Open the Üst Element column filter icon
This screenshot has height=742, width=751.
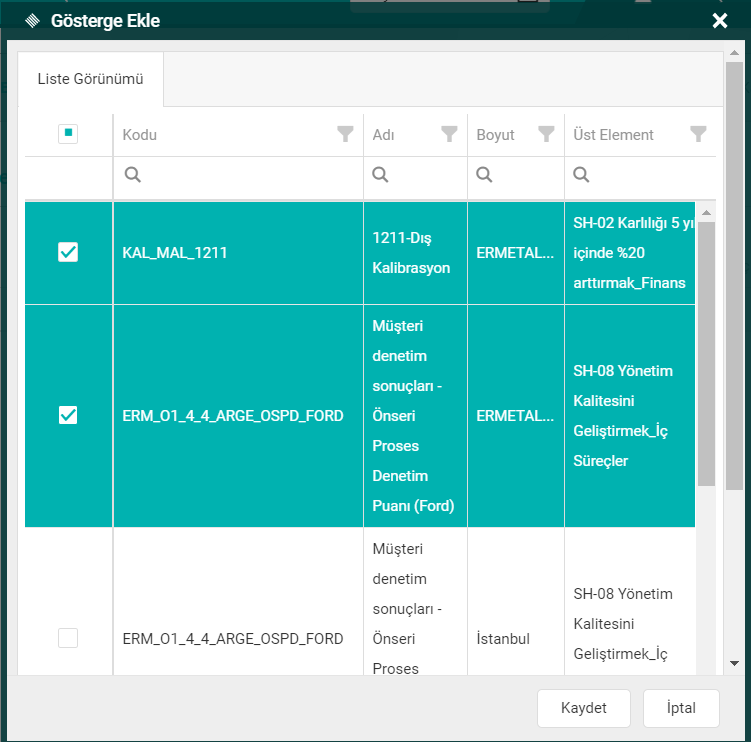(698, 134)
